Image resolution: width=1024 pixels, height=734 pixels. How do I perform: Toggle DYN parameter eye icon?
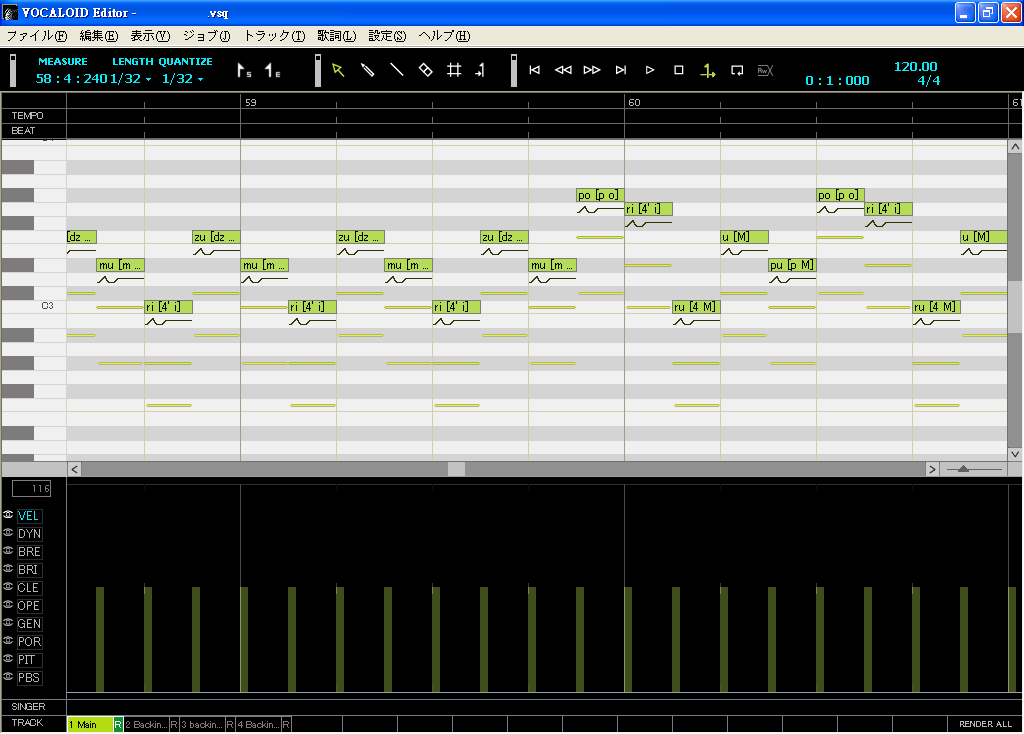8,533
